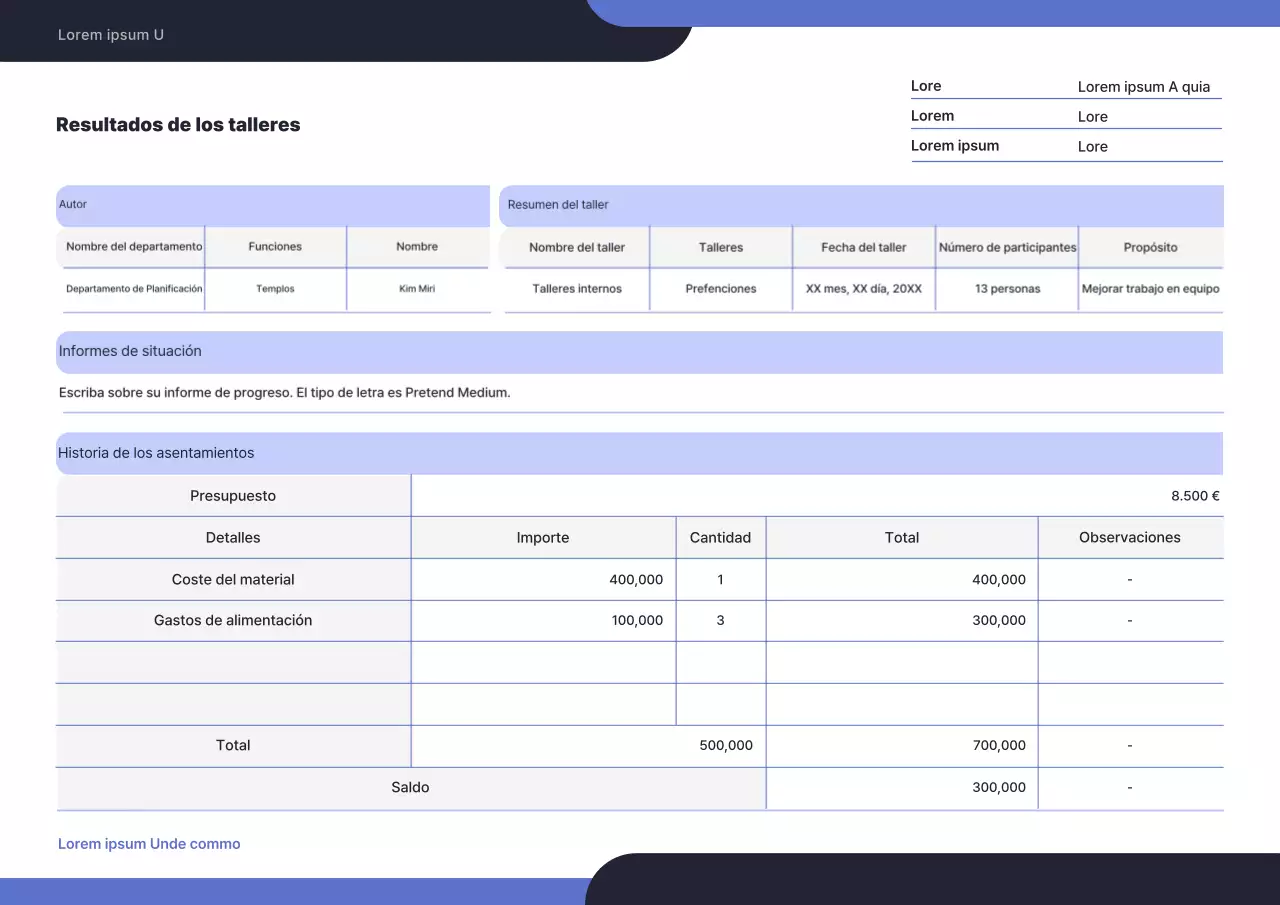Click the 'Kim Miri' name cell
Image resolution: width=1280 pixels, height=905 pixels.
point(417,289)
